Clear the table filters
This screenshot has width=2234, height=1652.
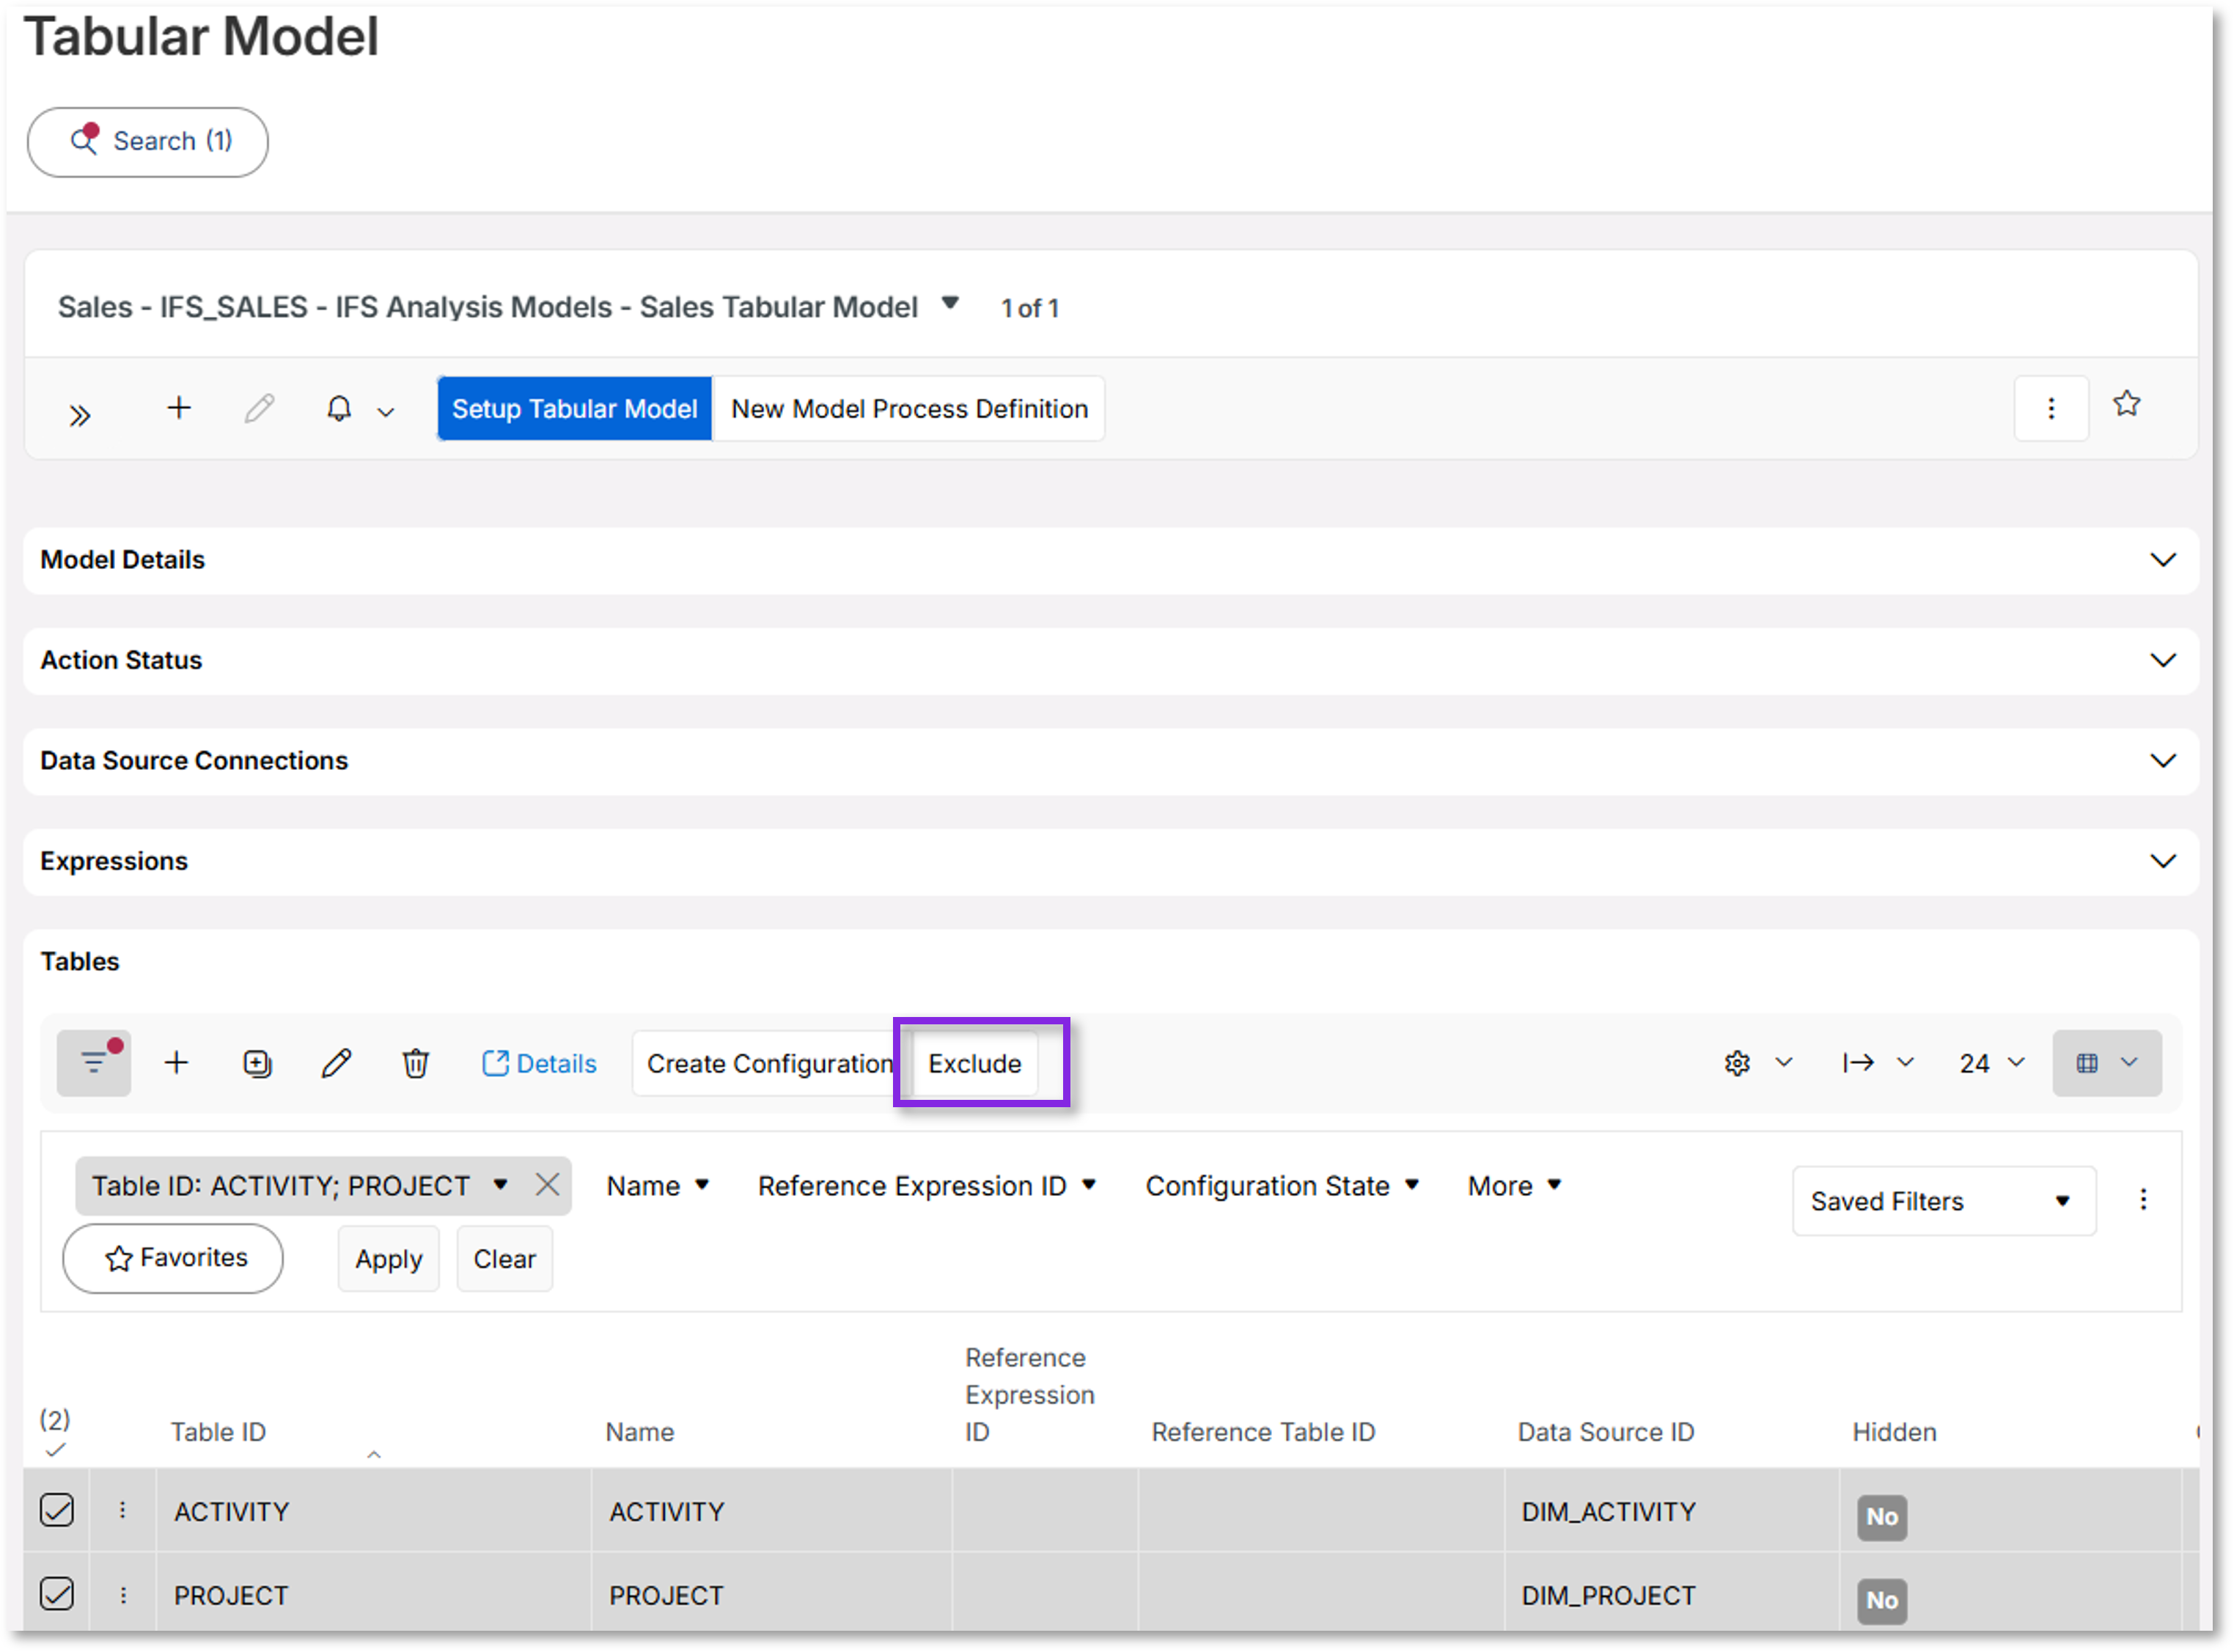tap(504, 1259)
